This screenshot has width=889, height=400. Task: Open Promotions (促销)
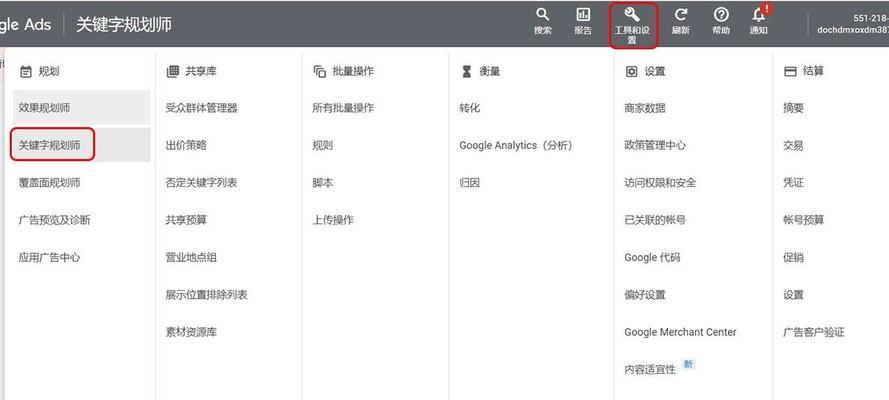coord(793,257)
